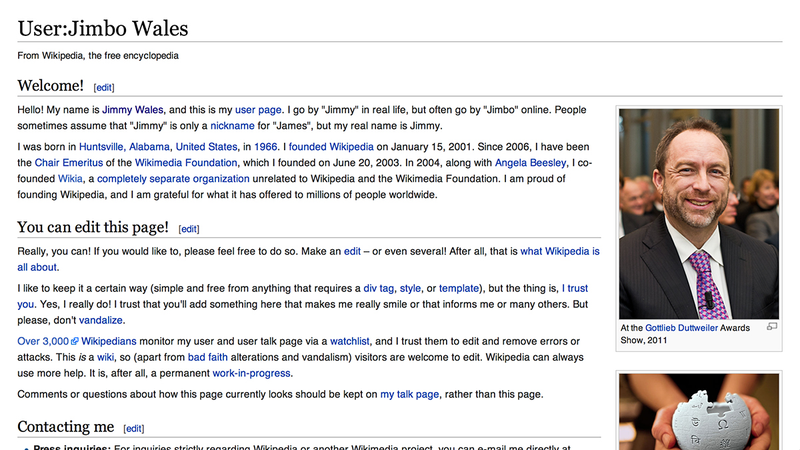
Task: Go to 'my talk page' link
Action: tap(410, 394)
